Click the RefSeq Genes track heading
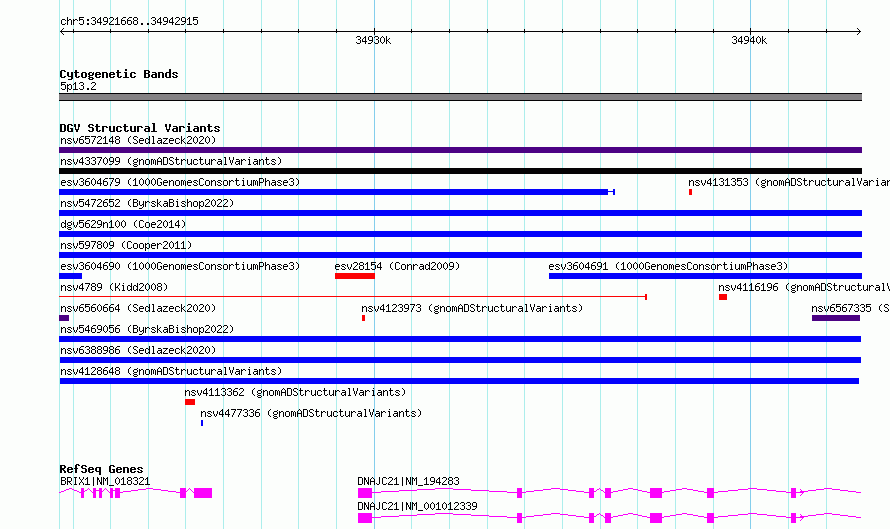890x529 pixels. (x=101, y=469)
